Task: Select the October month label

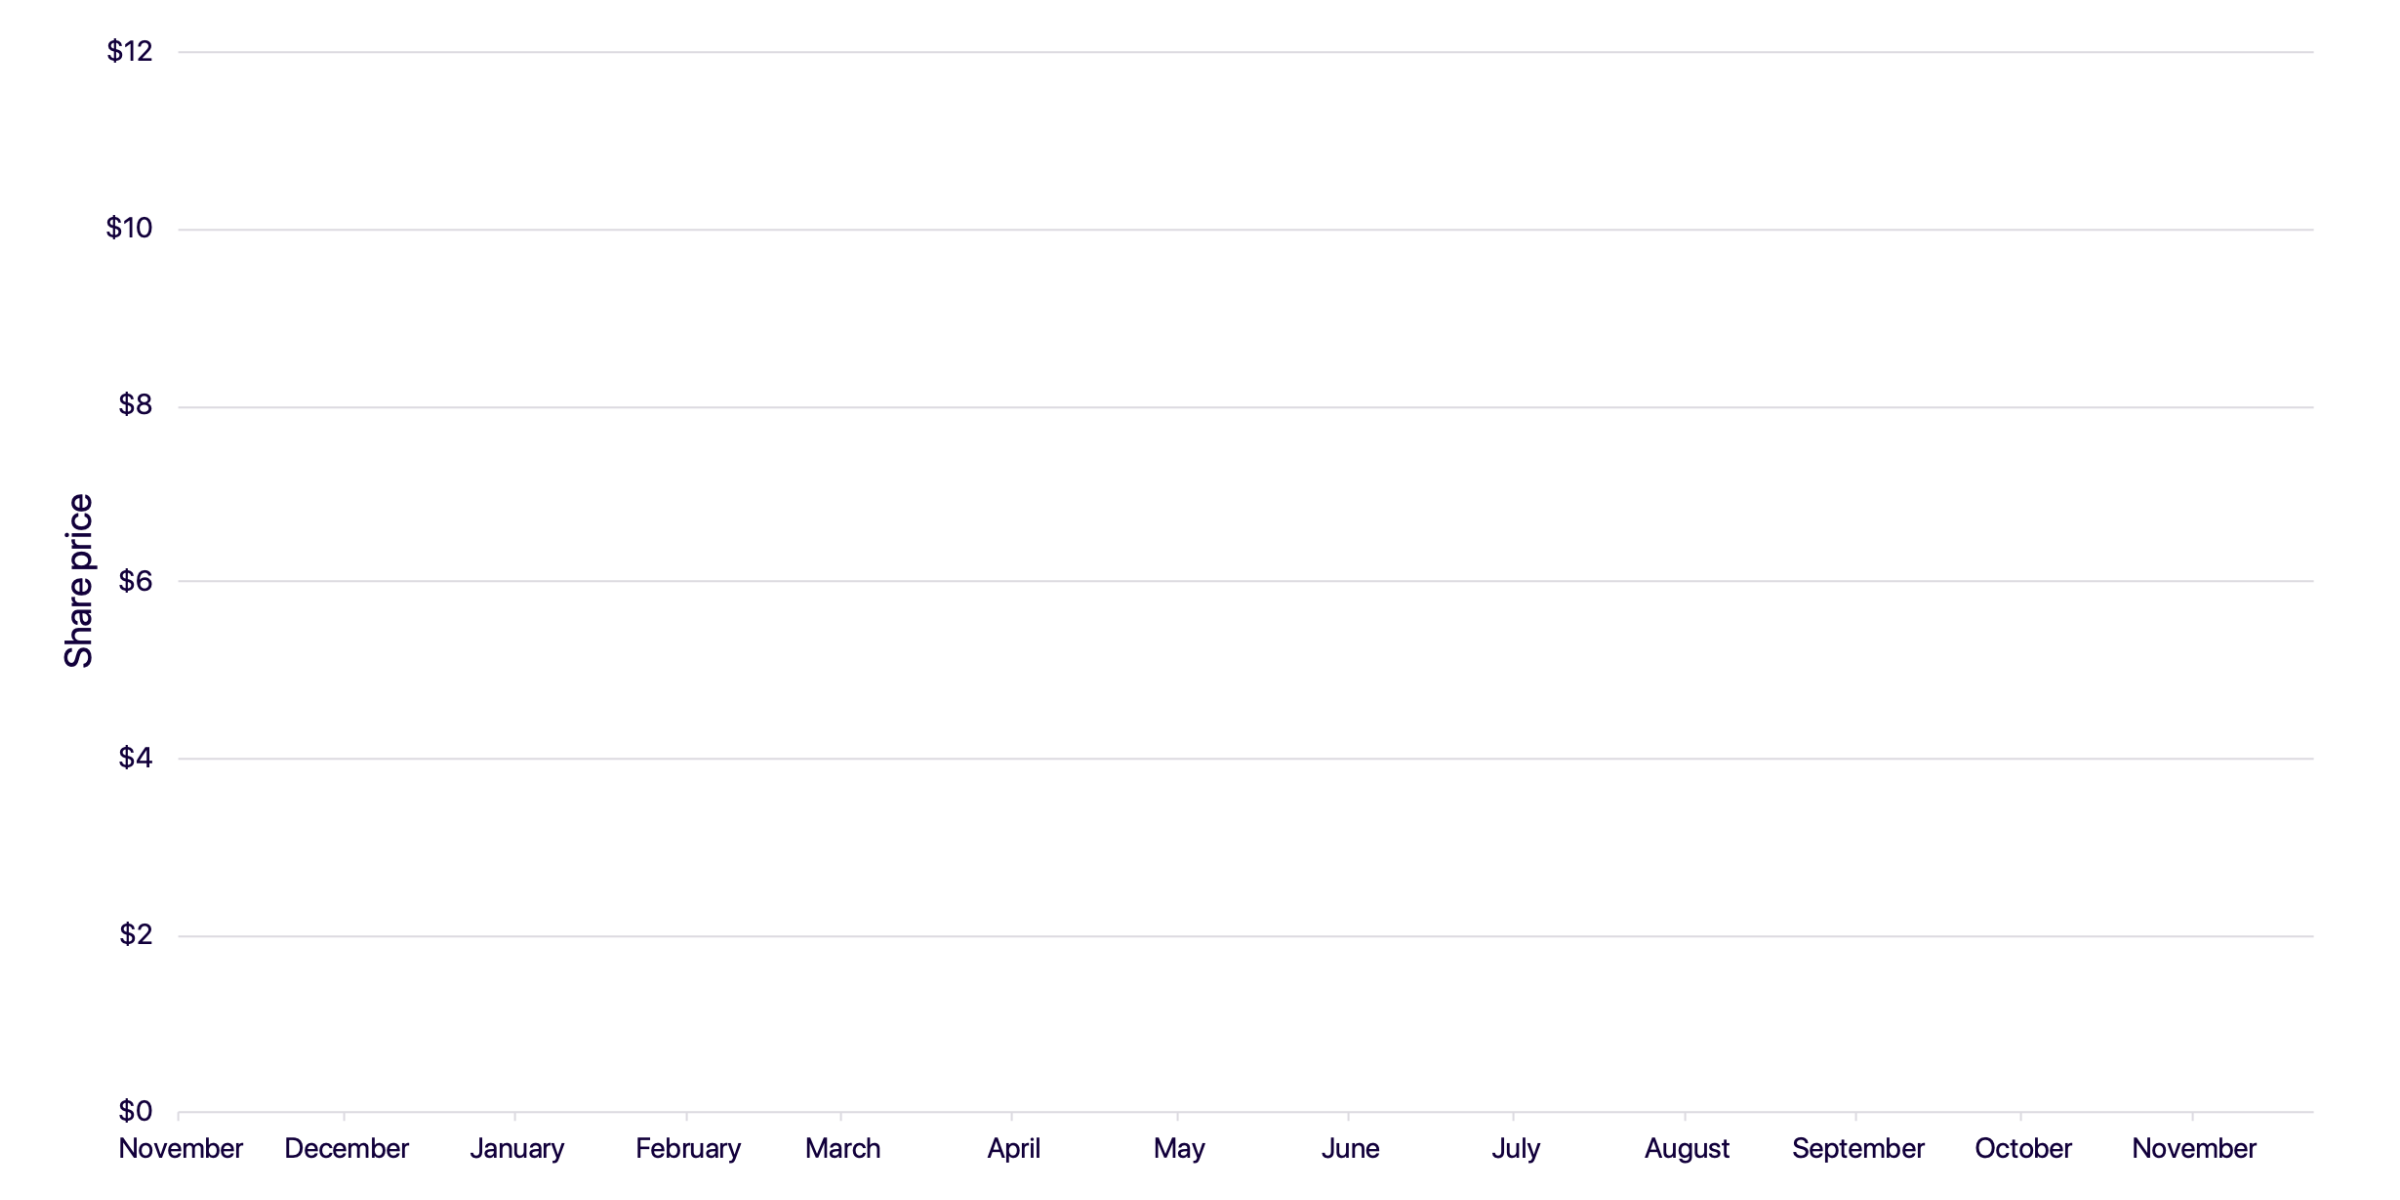Action: 2023,1148
